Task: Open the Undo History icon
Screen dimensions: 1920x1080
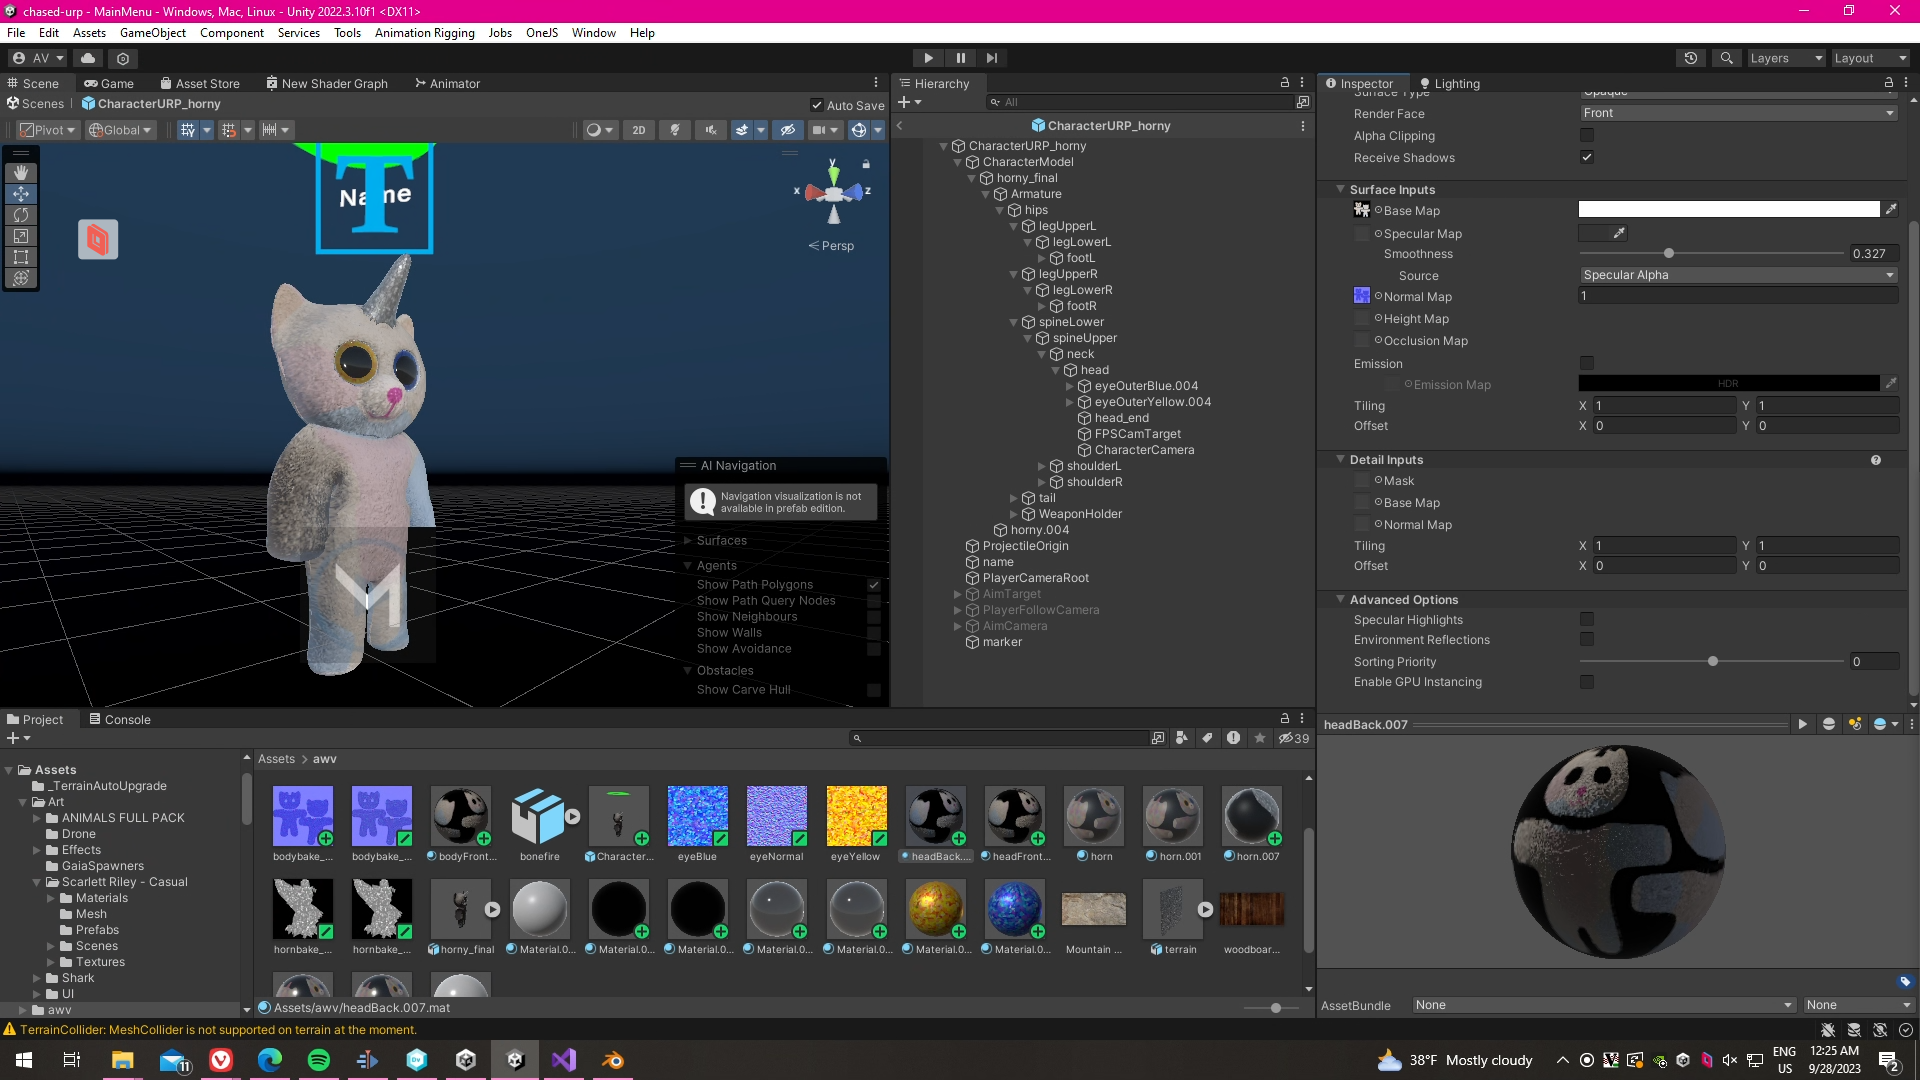Action: [x=1690, y=58]
